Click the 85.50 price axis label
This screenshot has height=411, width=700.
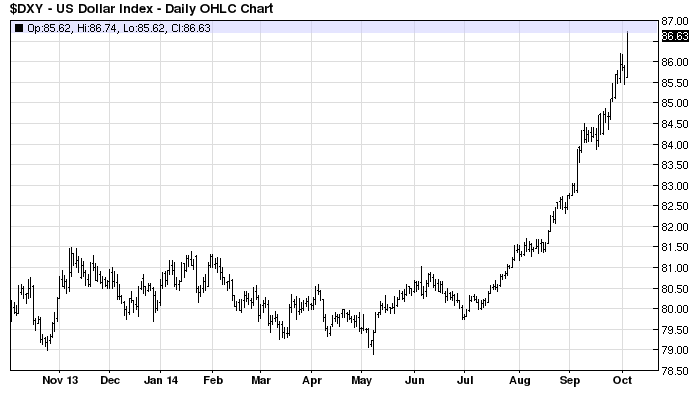point(675,83)
